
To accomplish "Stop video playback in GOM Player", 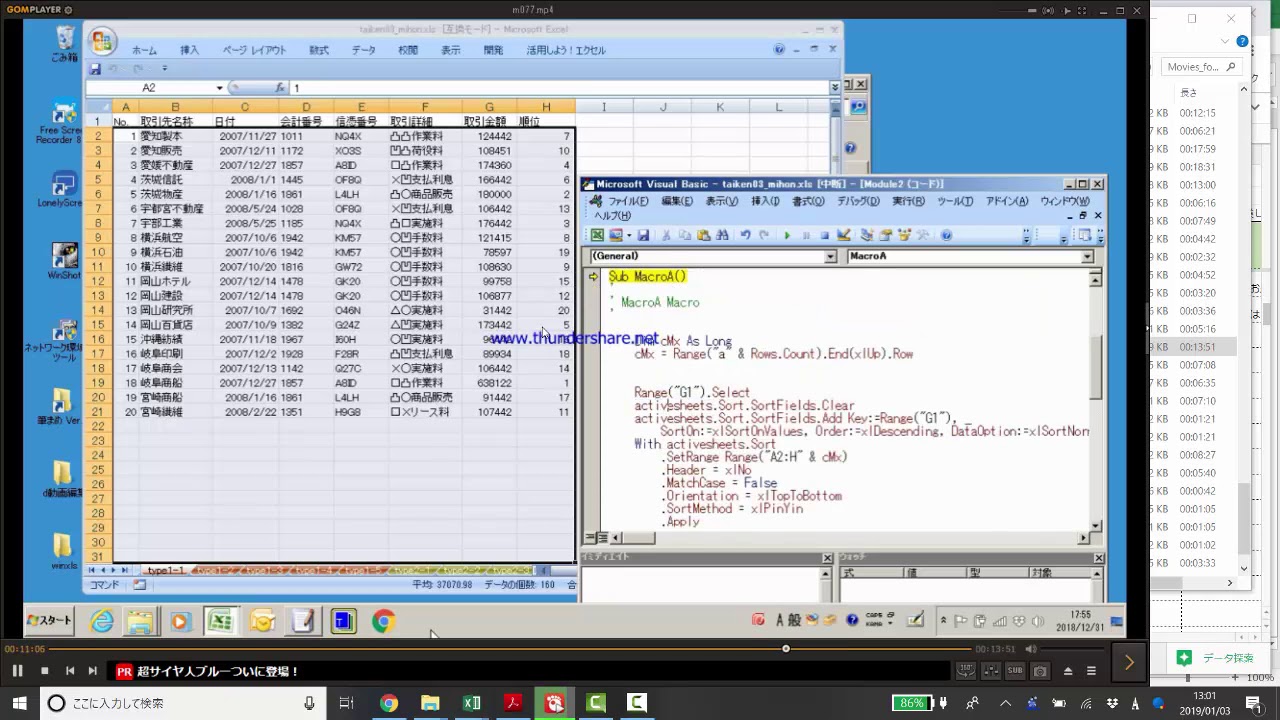I will coord(44,671).
